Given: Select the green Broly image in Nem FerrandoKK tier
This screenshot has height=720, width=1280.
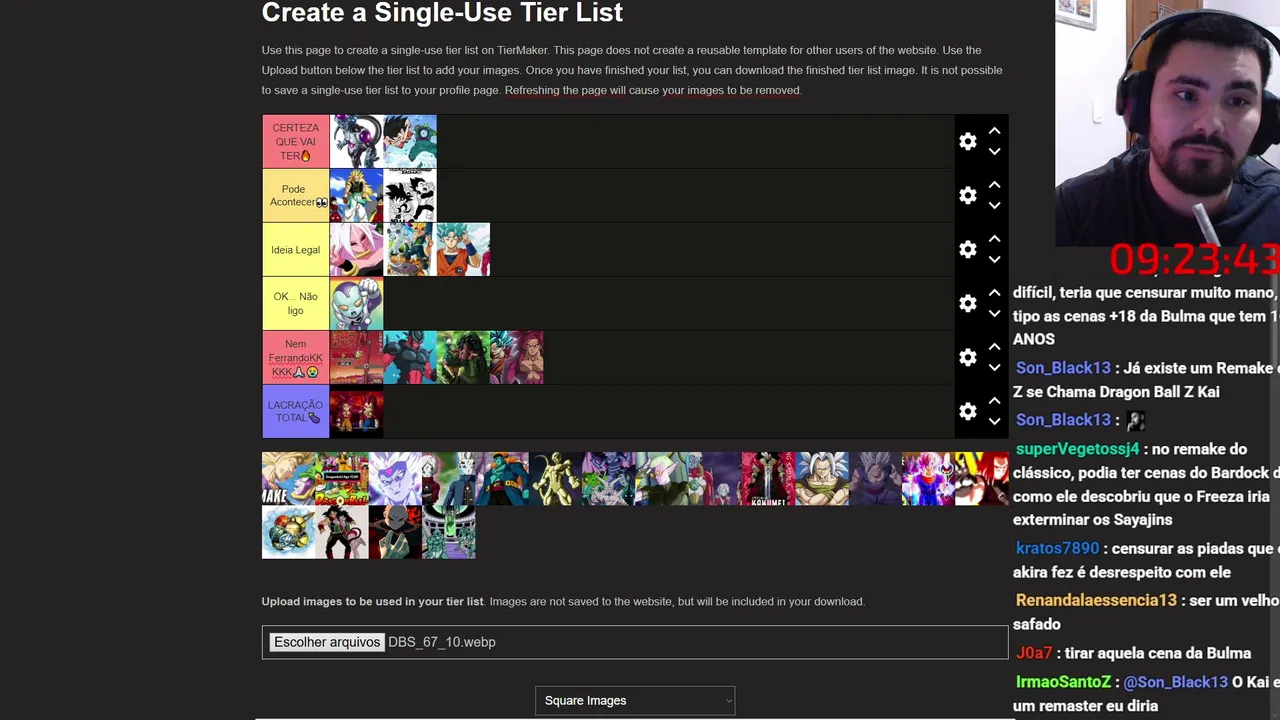Looking at the screenshot, I should pos(463,358).
